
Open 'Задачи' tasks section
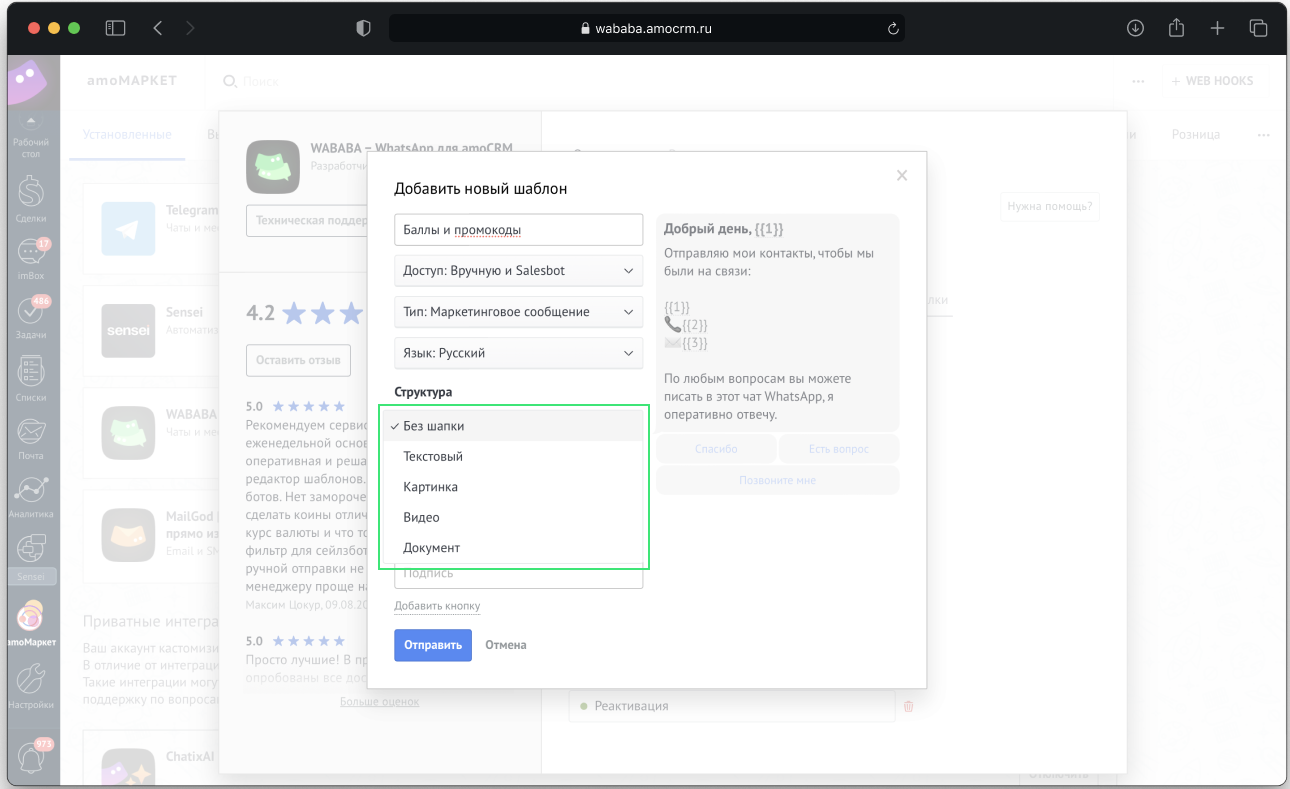(x=30, y=318)
